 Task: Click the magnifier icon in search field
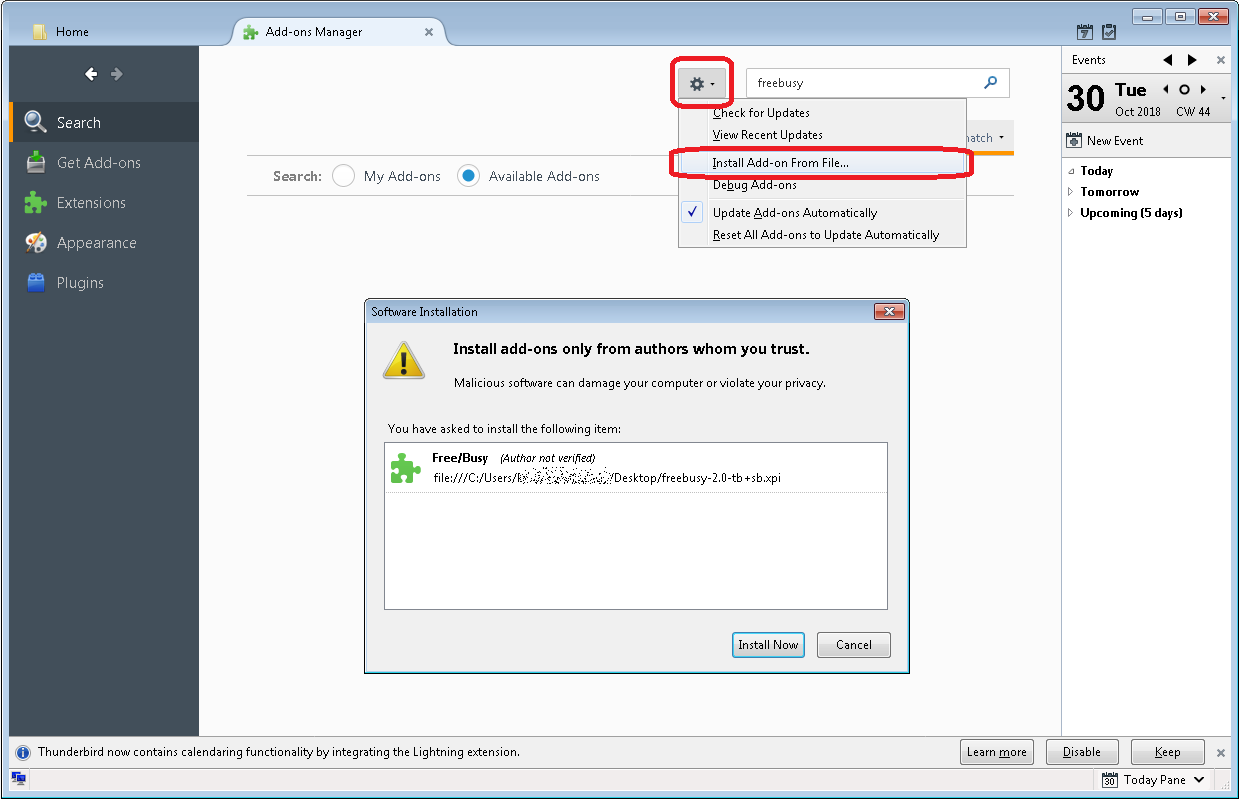(991, 83)
